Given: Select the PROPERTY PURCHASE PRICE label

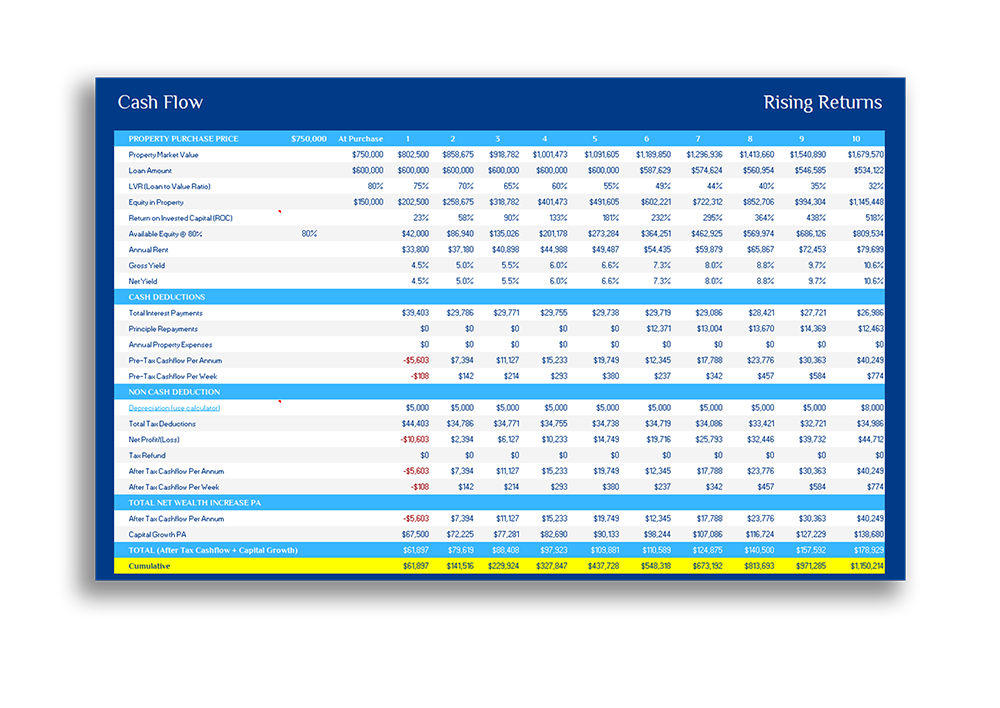Looking at the screenshot, I should 183,139.
